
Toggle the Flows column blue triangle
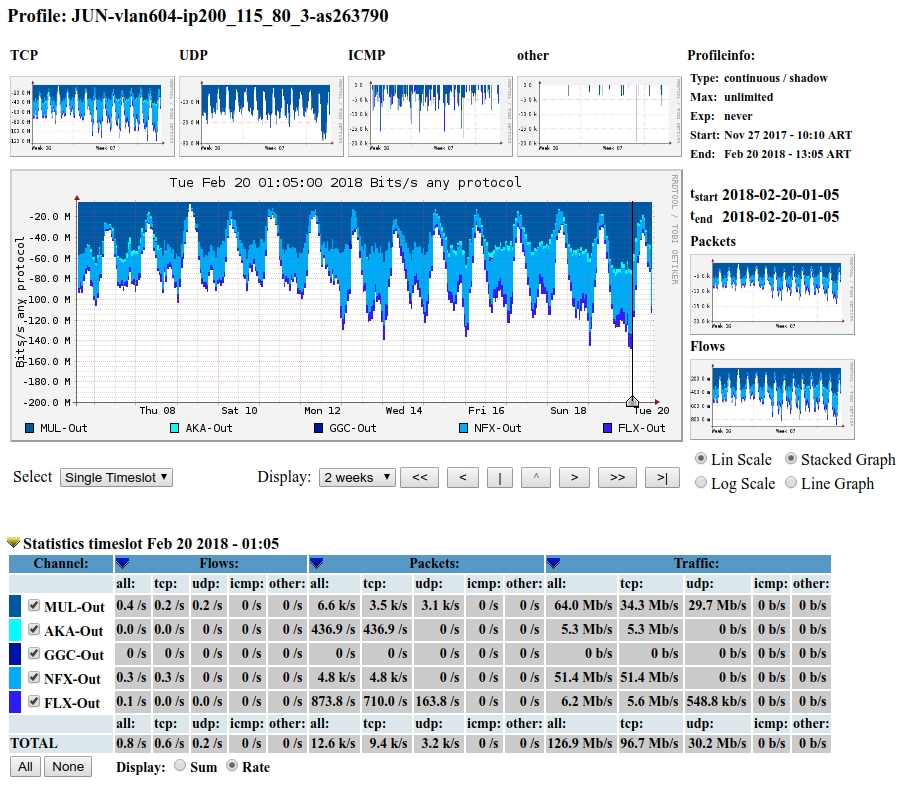tap(123, 564)
